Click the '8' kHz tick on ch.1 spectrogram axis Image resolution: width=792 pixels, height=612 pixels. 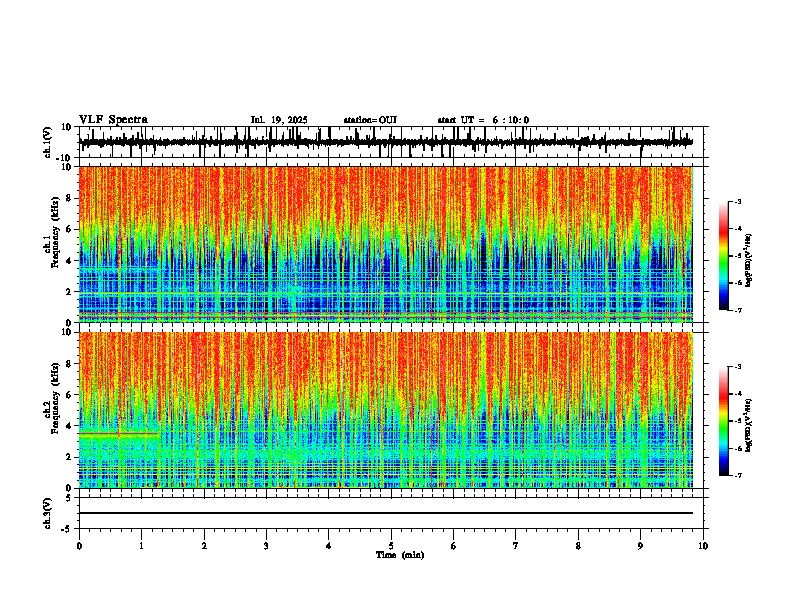[69, 198]
